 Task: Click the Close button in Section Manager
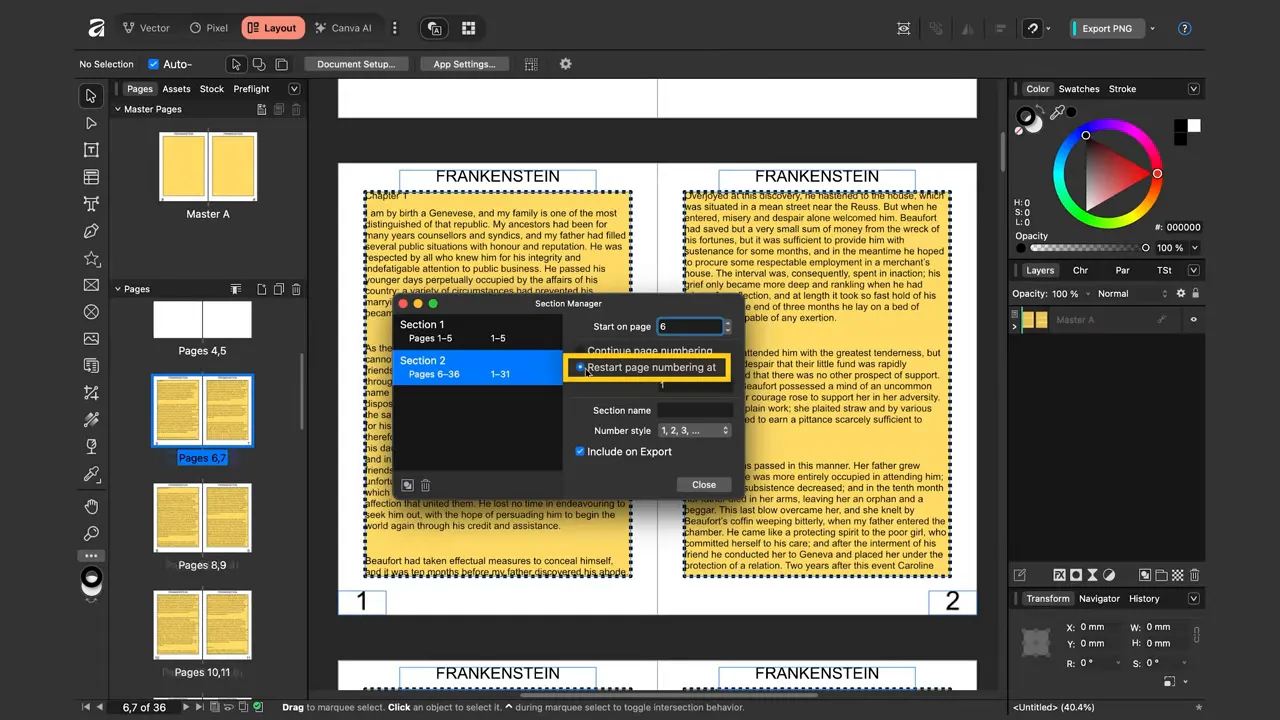(x=703, y=484)
